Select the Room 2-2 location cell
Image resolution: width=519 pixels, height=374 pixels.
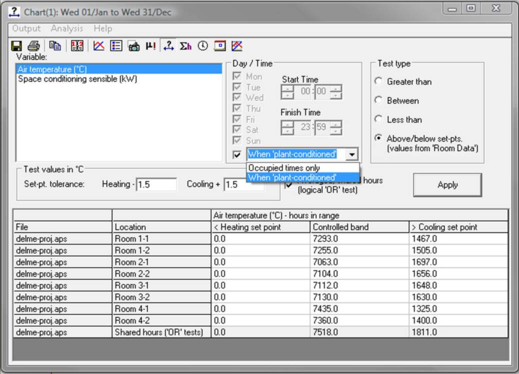(161, 274)
